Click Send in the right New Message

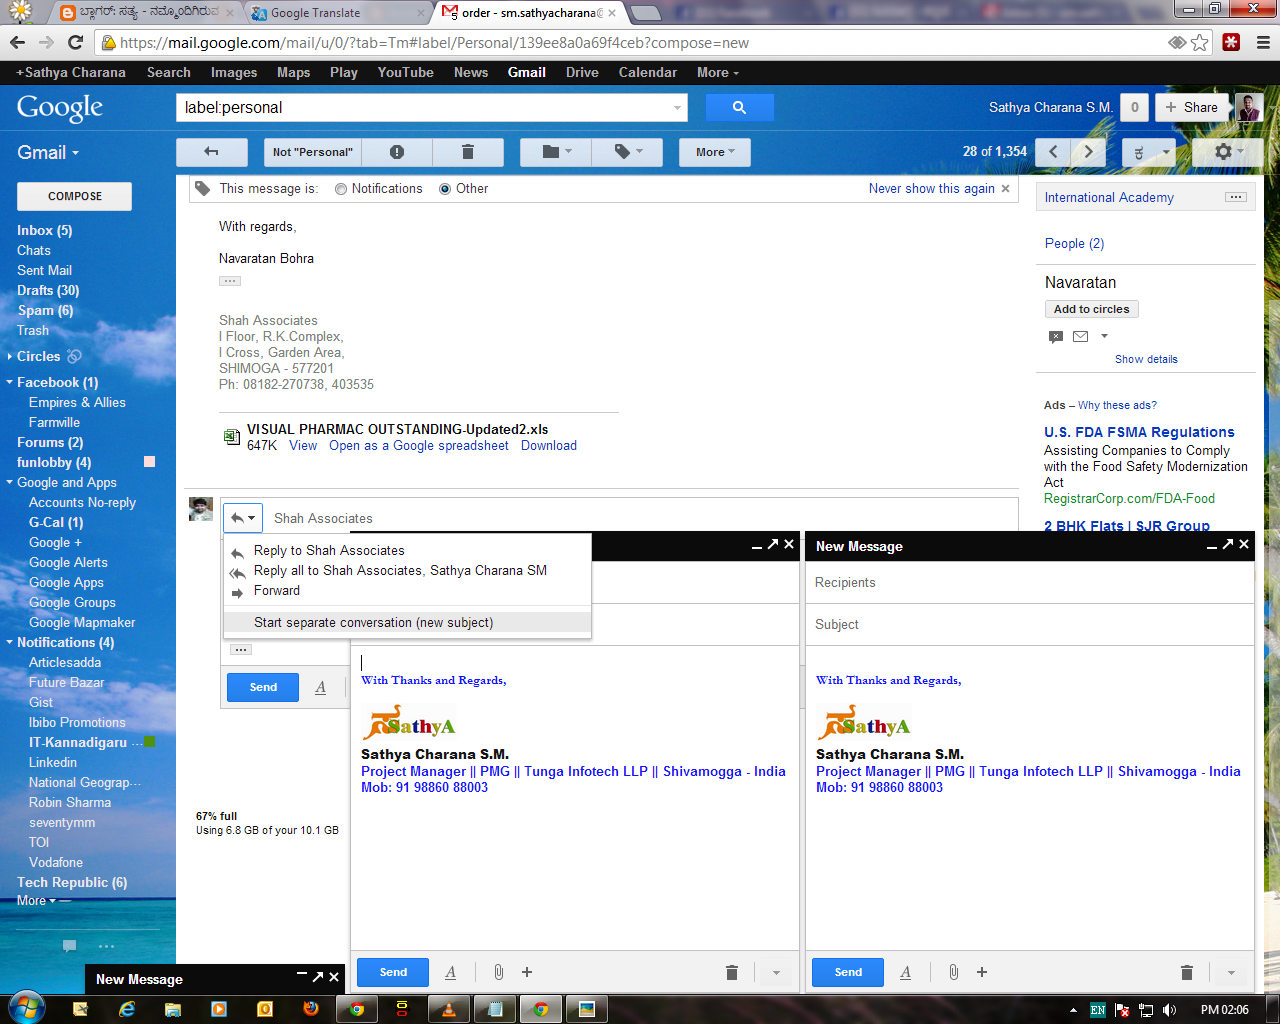[848, 972]
